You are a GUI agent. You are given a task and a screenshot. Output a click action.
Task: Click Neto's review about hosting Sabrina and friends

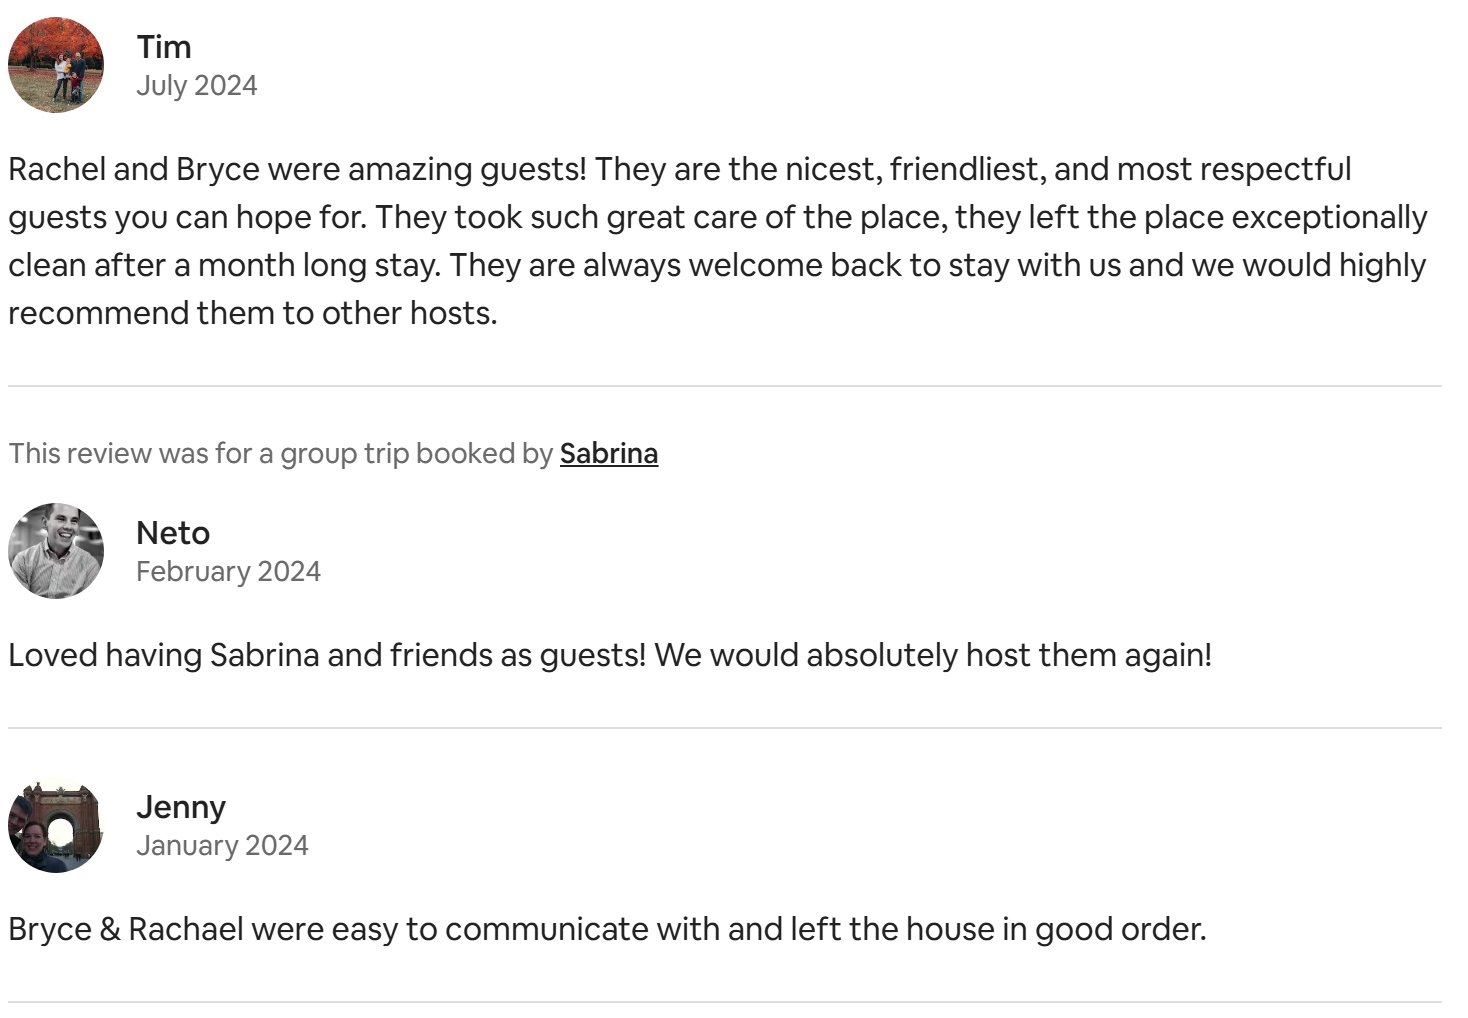coord(610,656)
